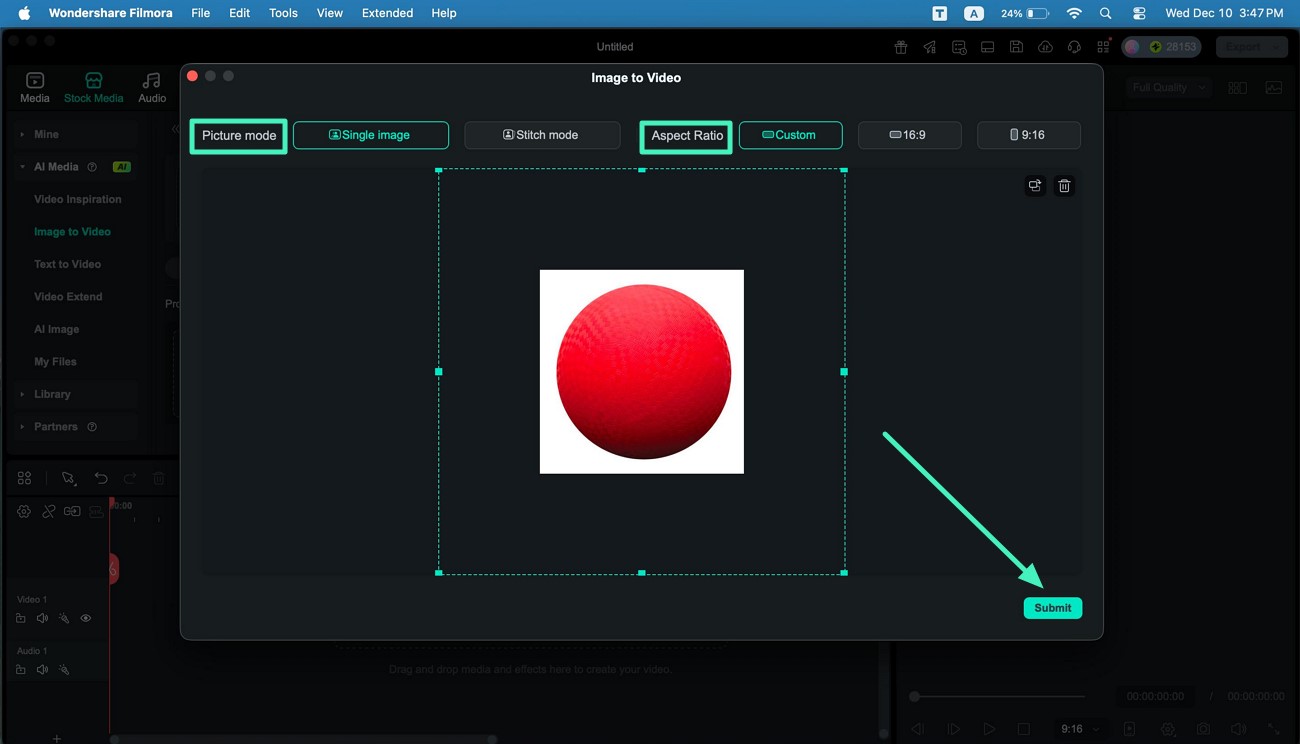
Task: Click the save project floppy disk icon
Action: click(x=1016, y=47)
